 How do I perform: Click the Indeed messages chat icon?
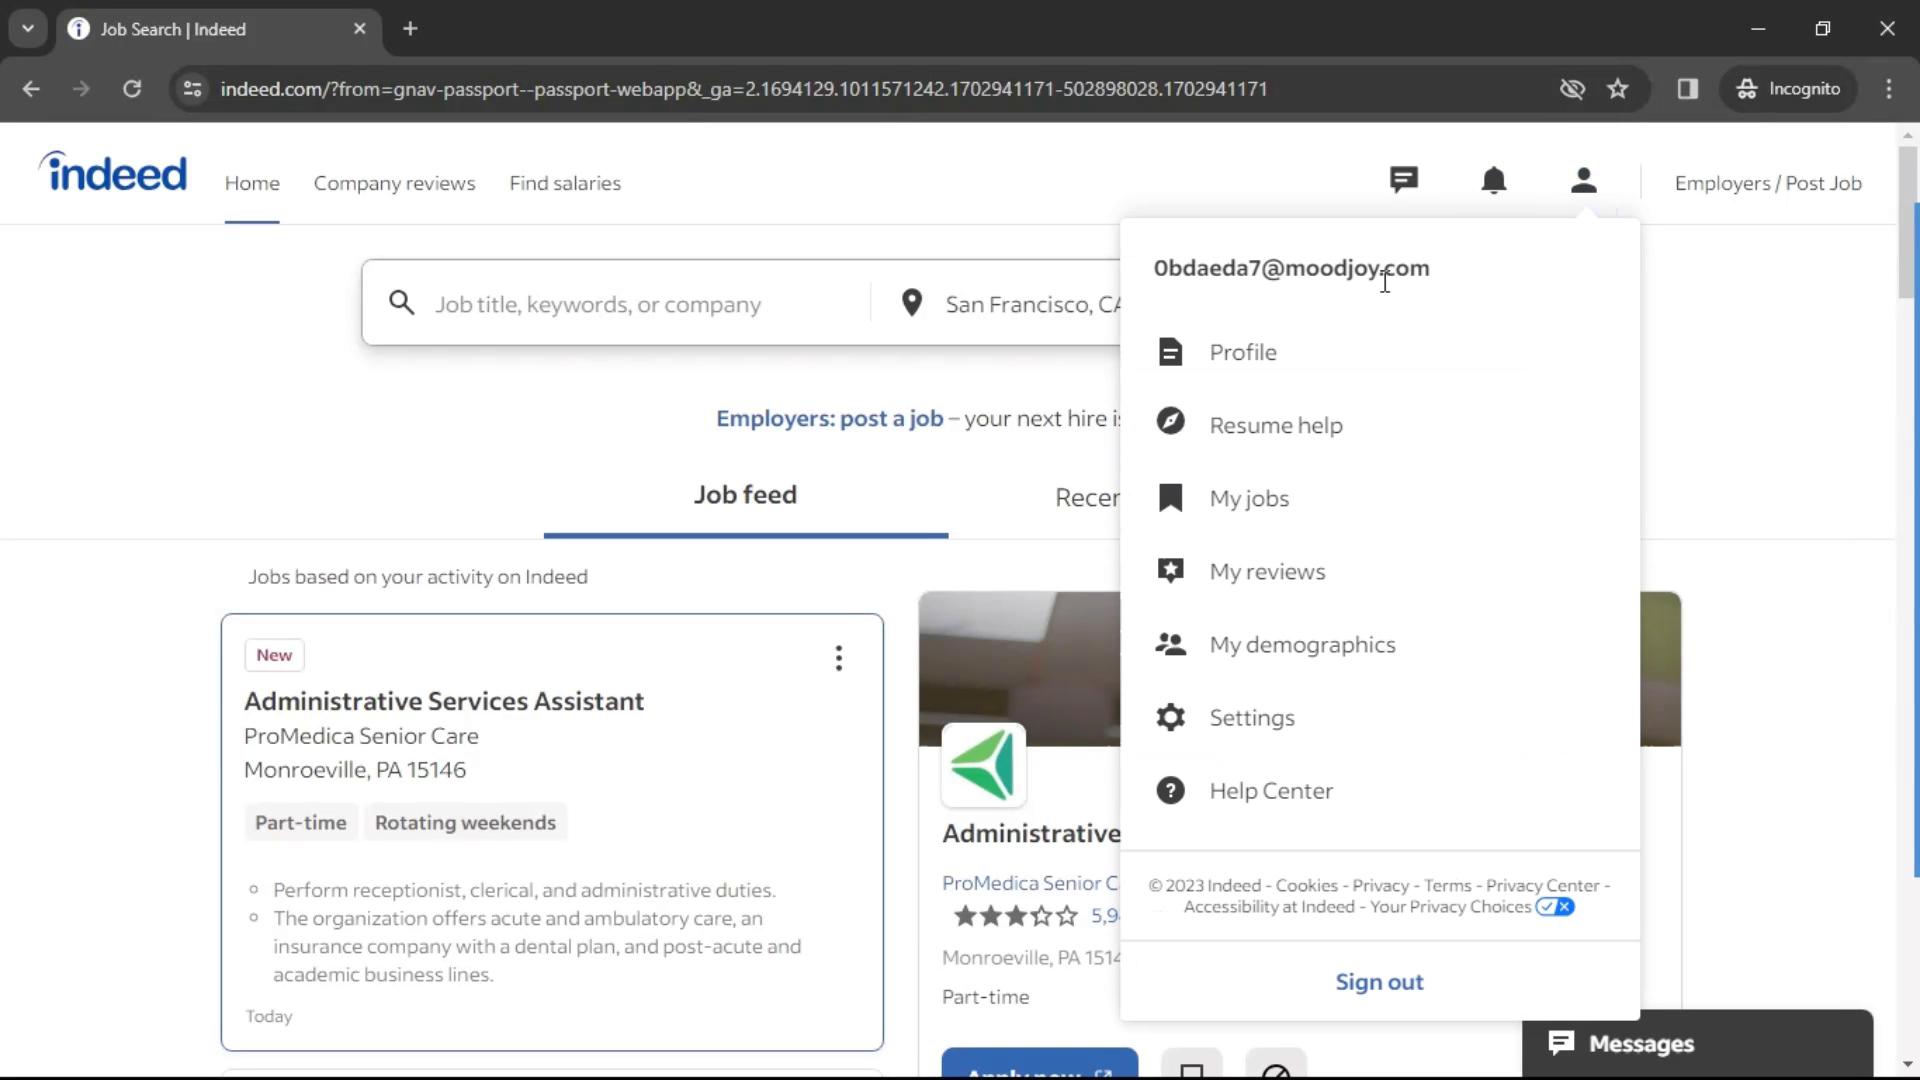click(x=1404, y=181)
